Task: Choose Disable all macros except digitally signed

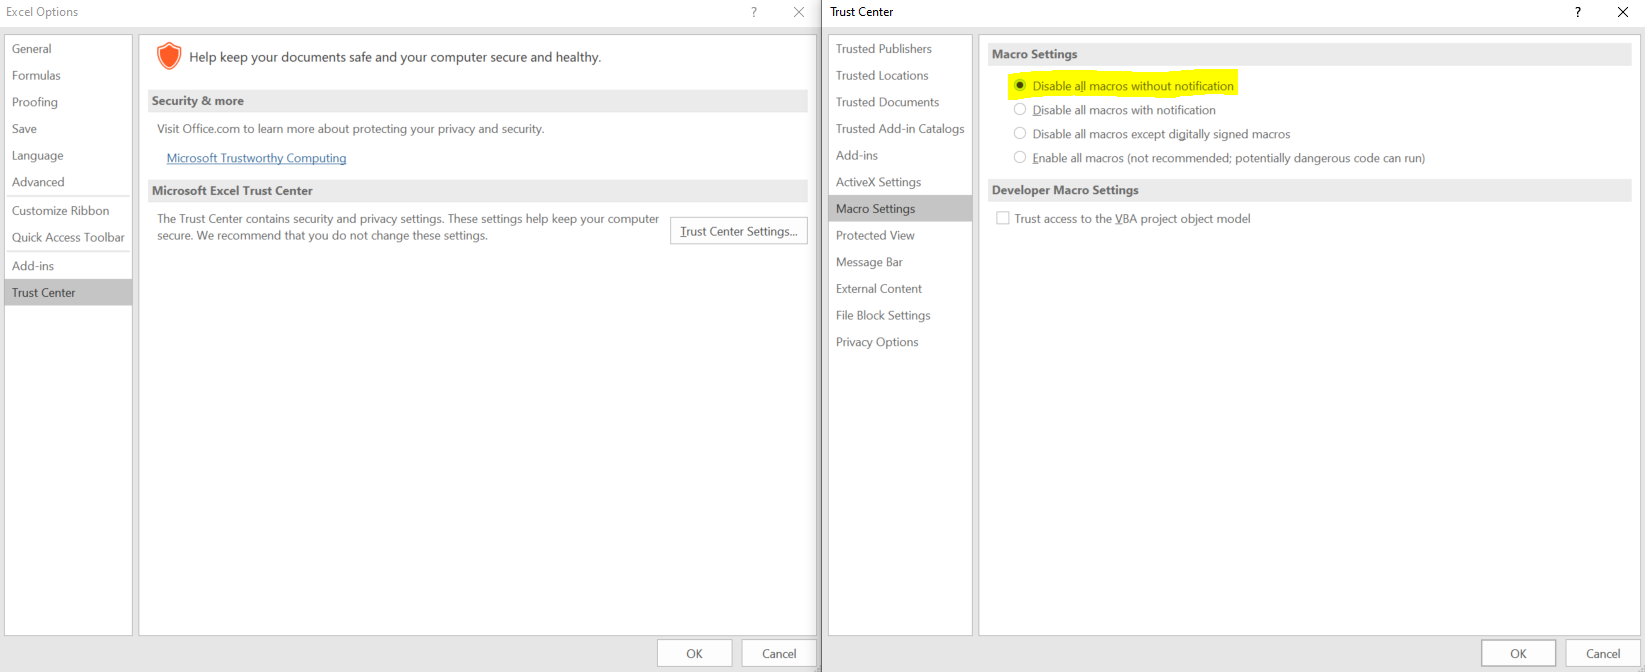Action: (1020, 134)
